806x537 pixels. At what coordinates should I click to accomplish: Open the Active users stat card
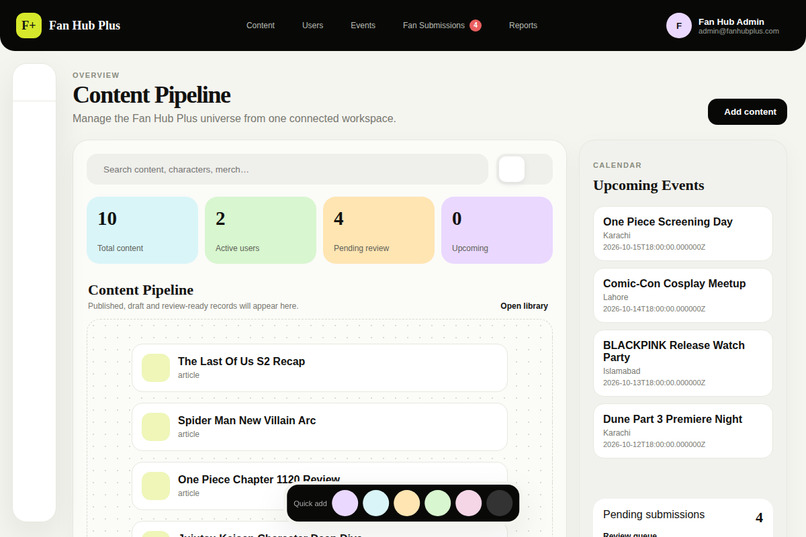pyautogui.click(x=261, y=230)
